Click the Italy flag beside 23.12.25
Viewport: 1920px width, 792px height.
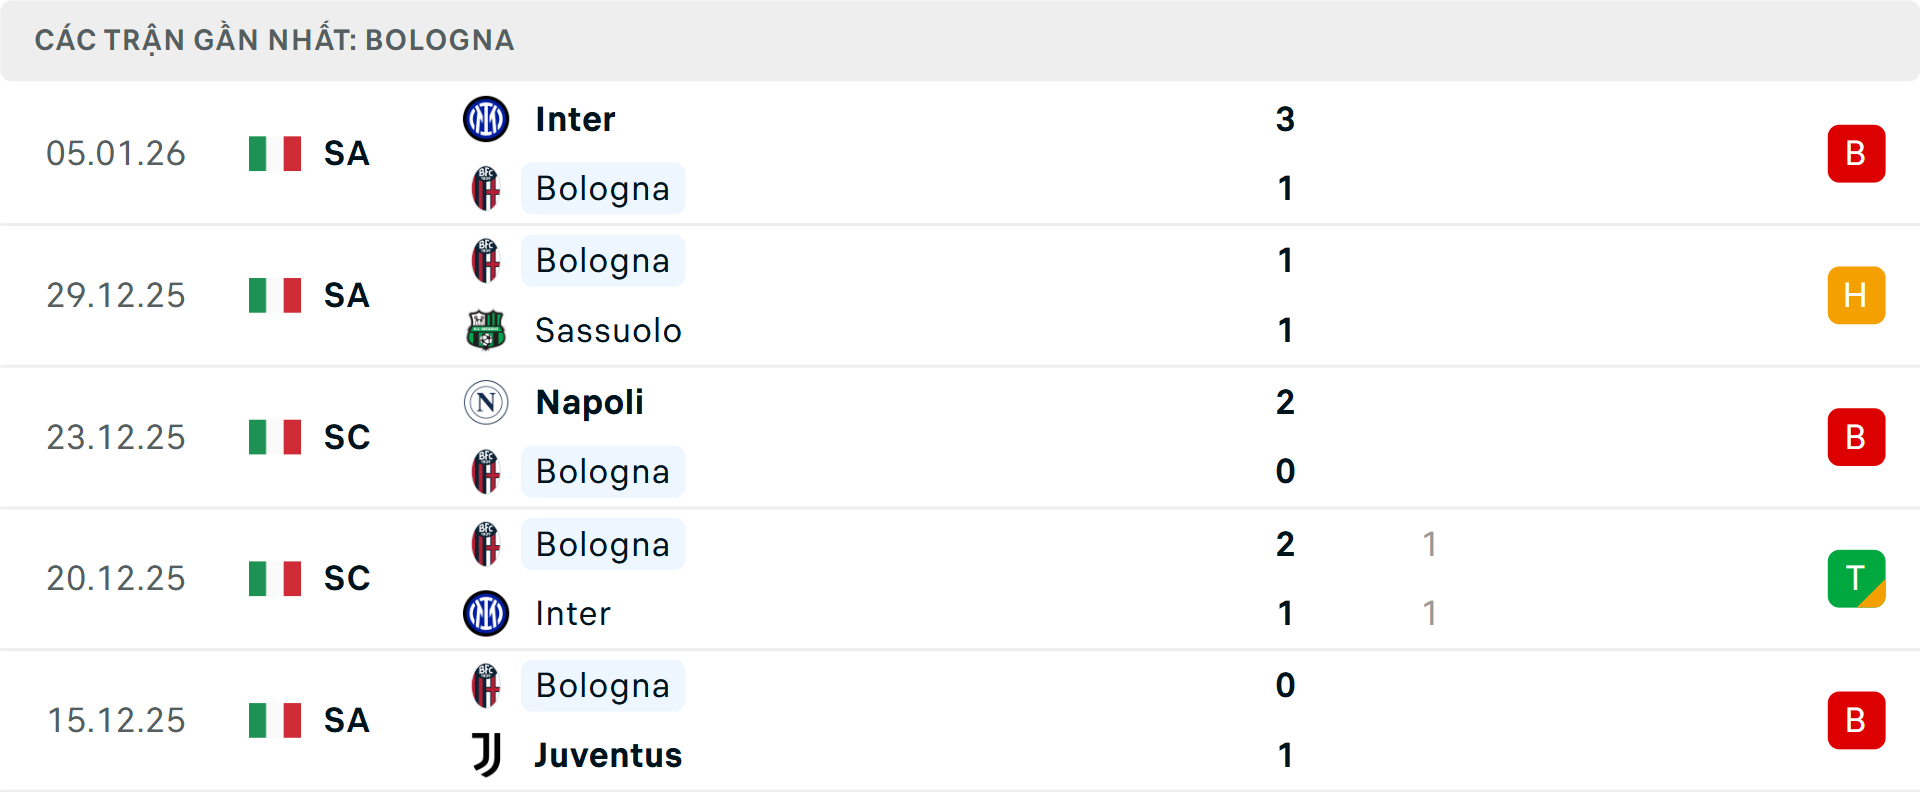pyautogui.click(x=275, y=437)
